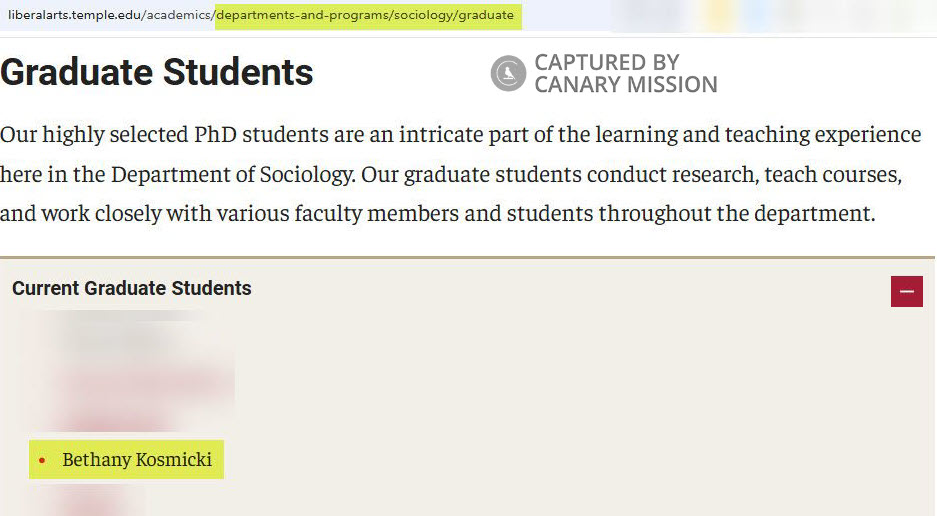937x516 pixels.
Task: Open the Bethany Kosmicki entry
Action: click(137, 460)
